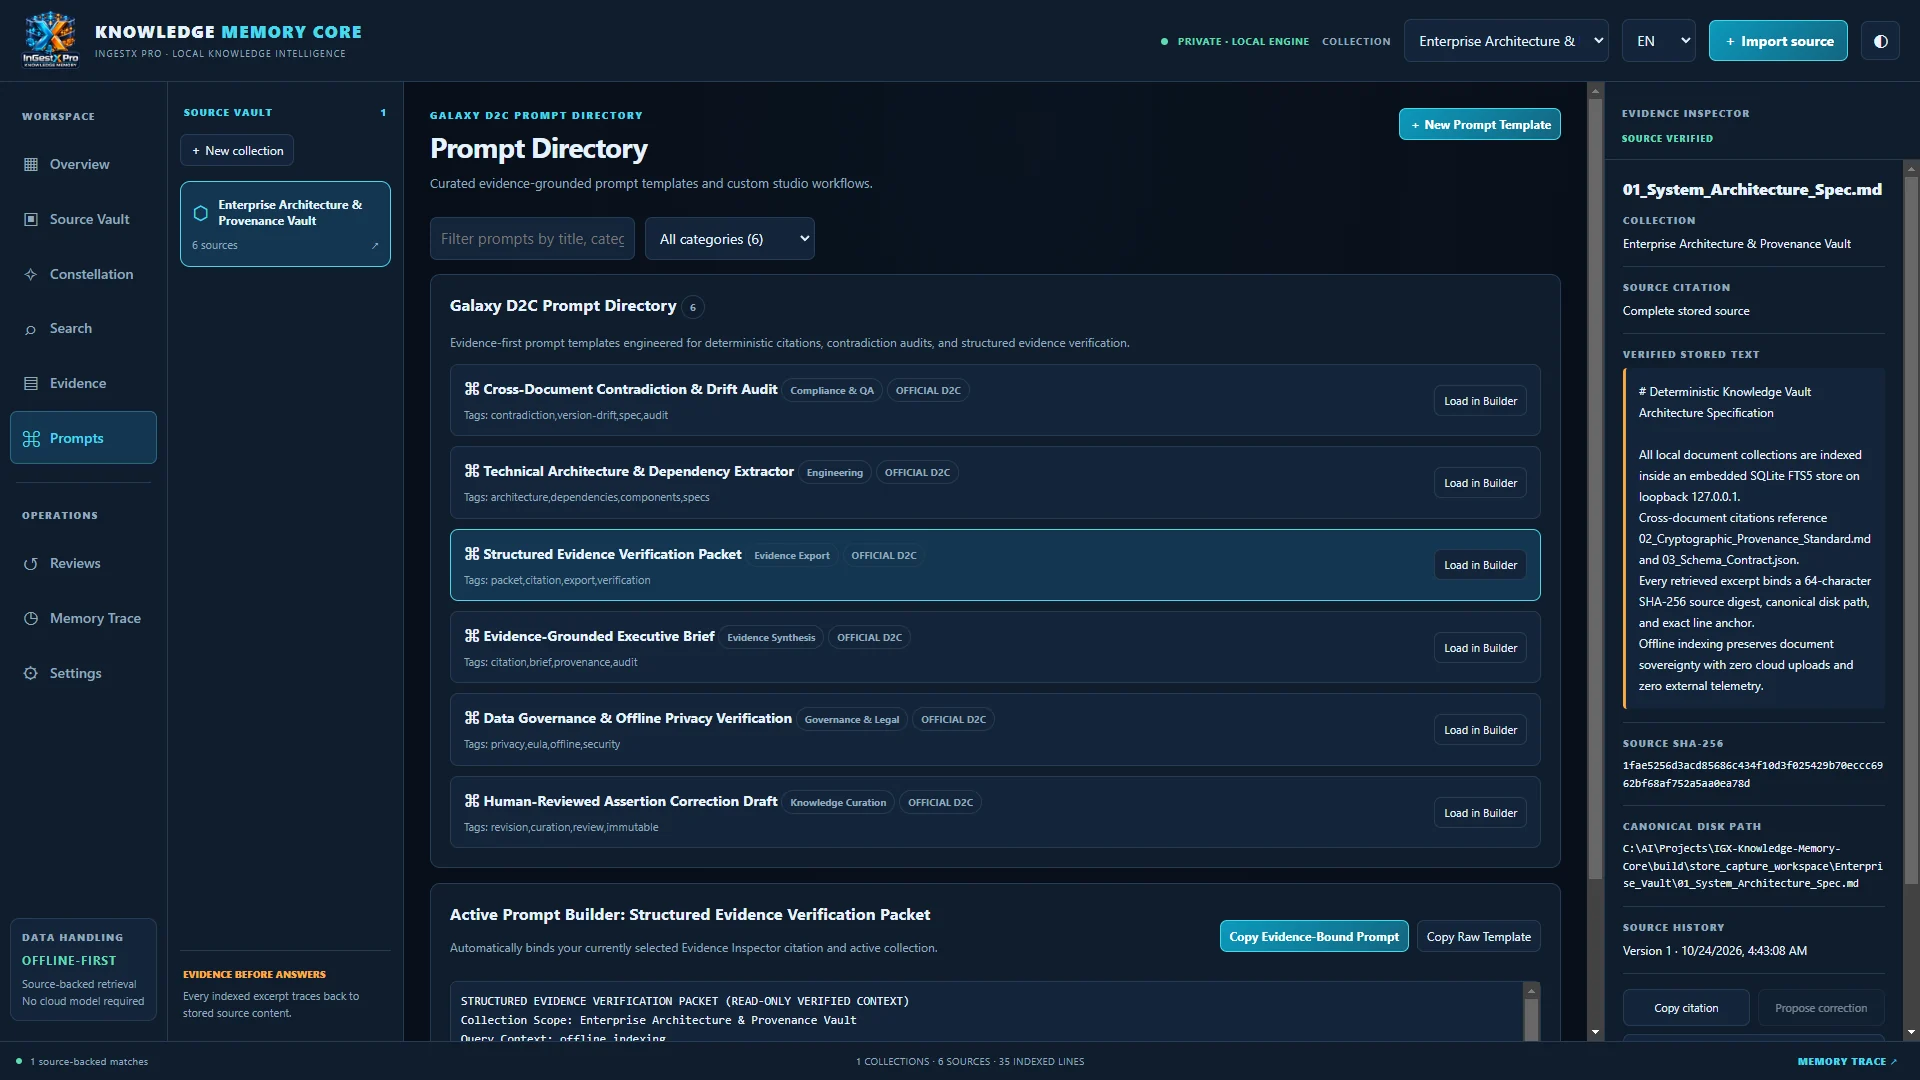Click Propose correction button
Viewport: 1920px width, 1080px height.
[x=1821, y=1008]
